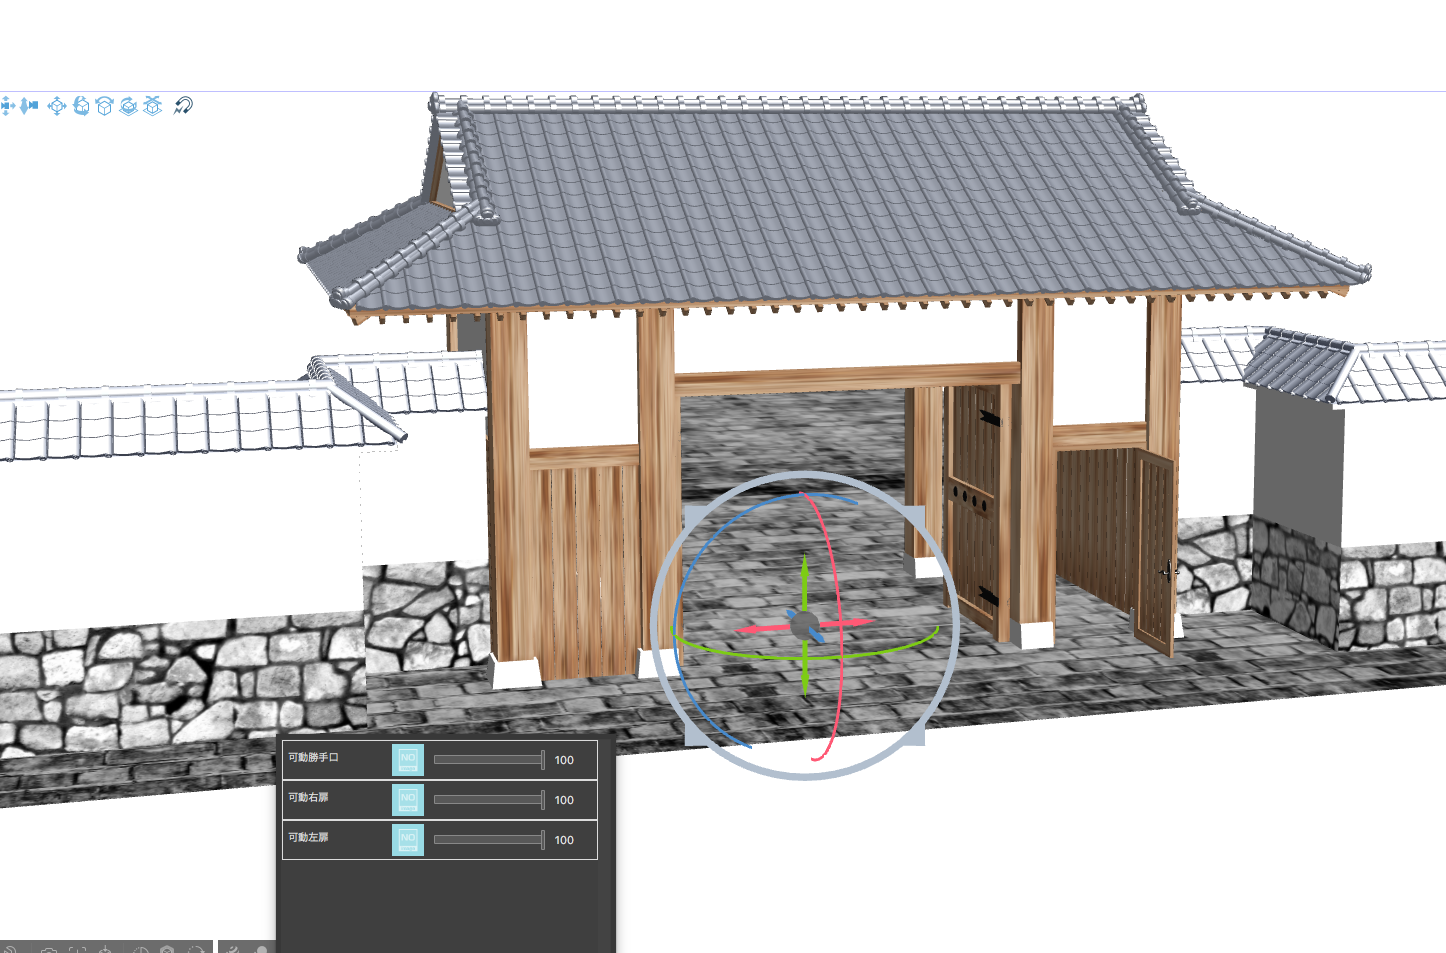Select the rotate 3D object tool
Screen dimensions: 1446x953
point(80,106)
